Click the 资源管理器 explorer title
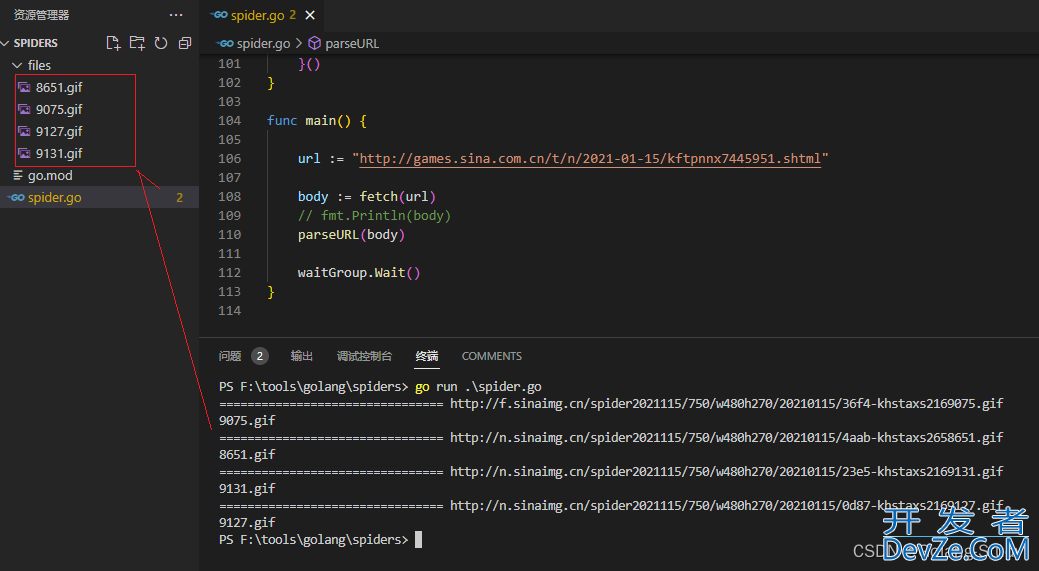The width and height of the screenshot is (1039, 571). [x=41, y=15]
